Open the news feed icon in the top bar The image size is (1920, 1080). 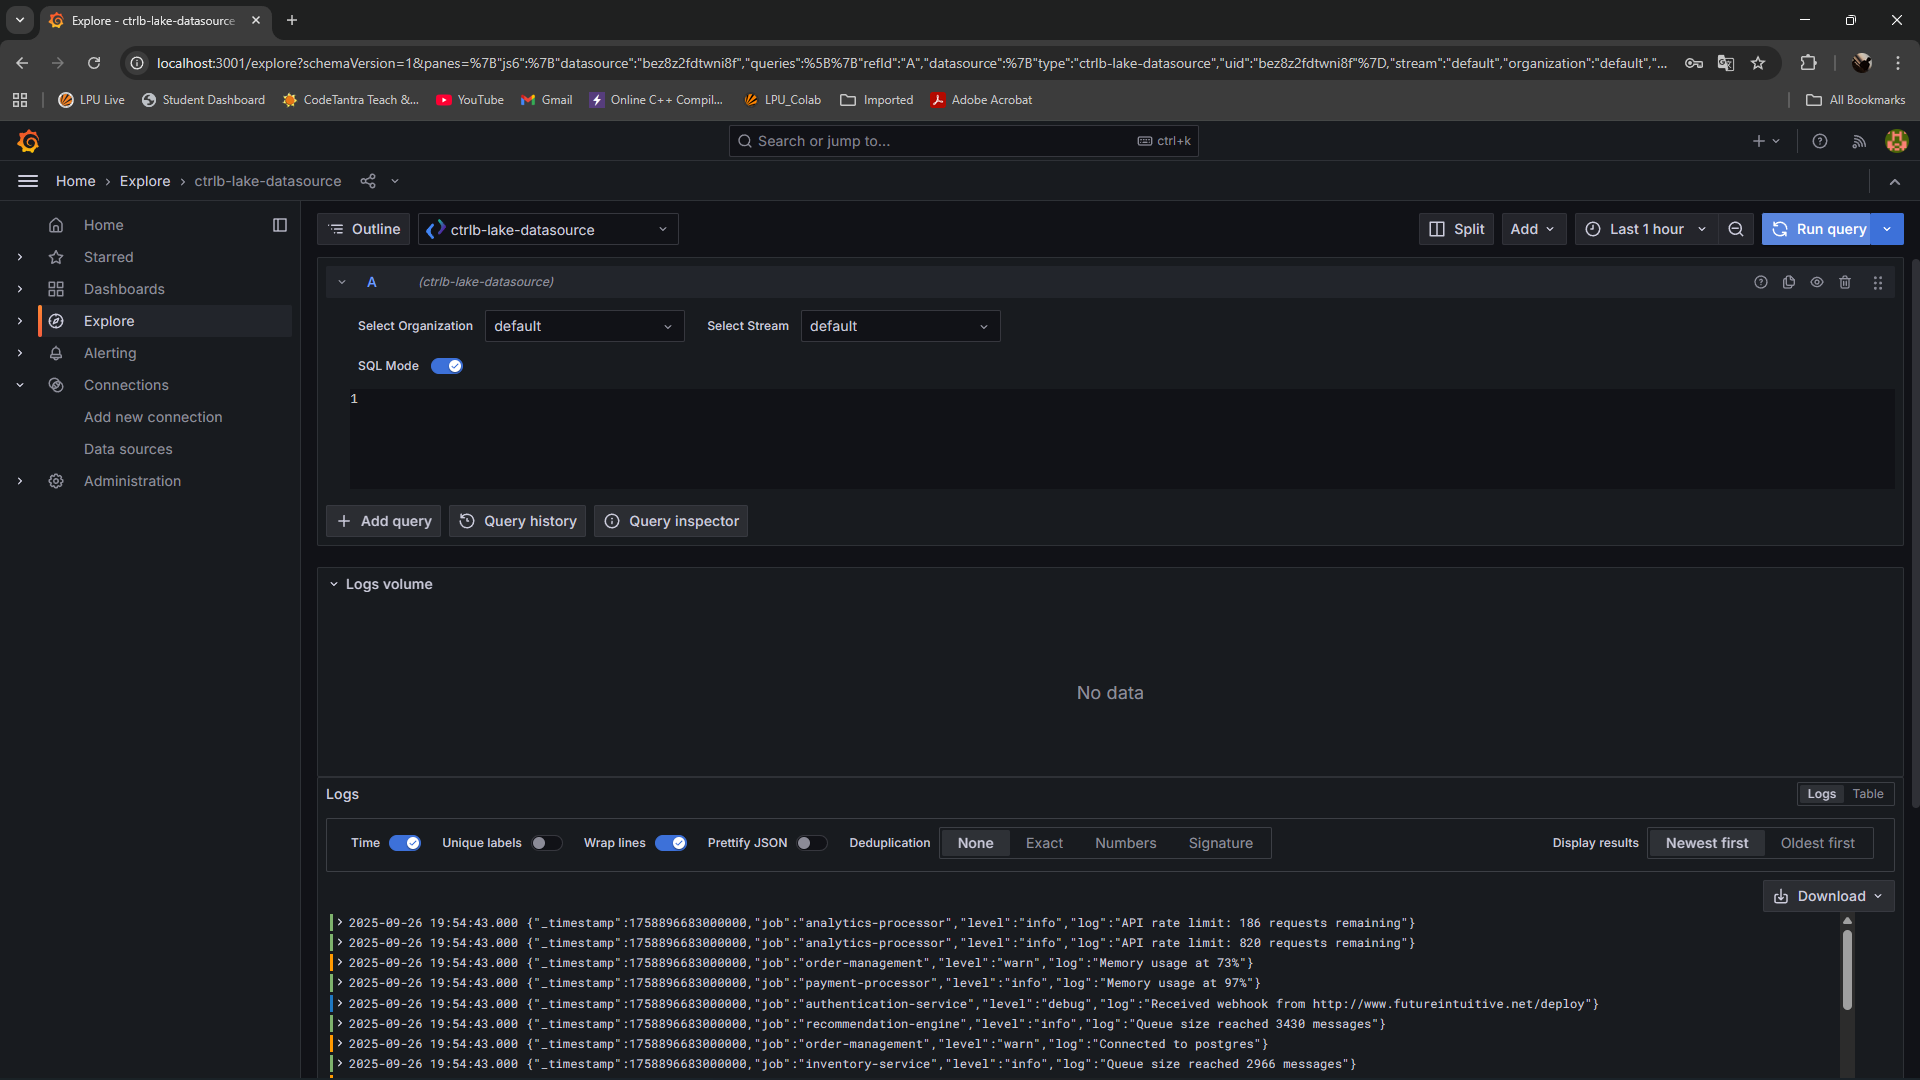1859,141
